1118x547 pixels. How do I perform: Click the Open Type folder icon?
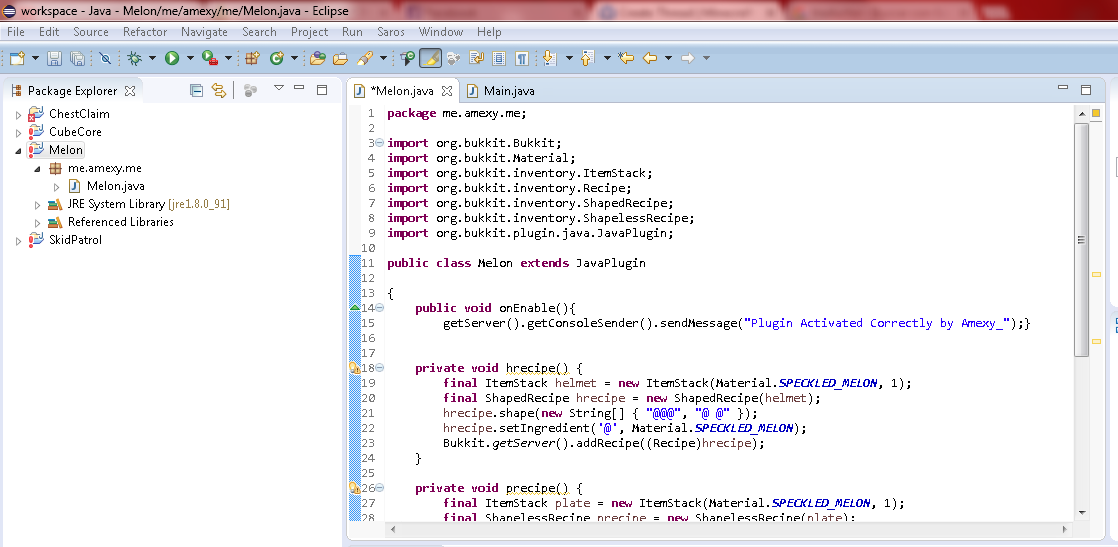pos(318,59)
